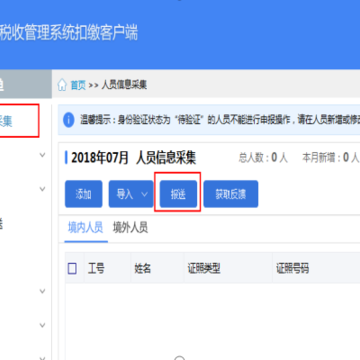Tick the select-all checkbox in table header
The width and height of the screenshot is (360, 360).
click(x=72, y=268)
